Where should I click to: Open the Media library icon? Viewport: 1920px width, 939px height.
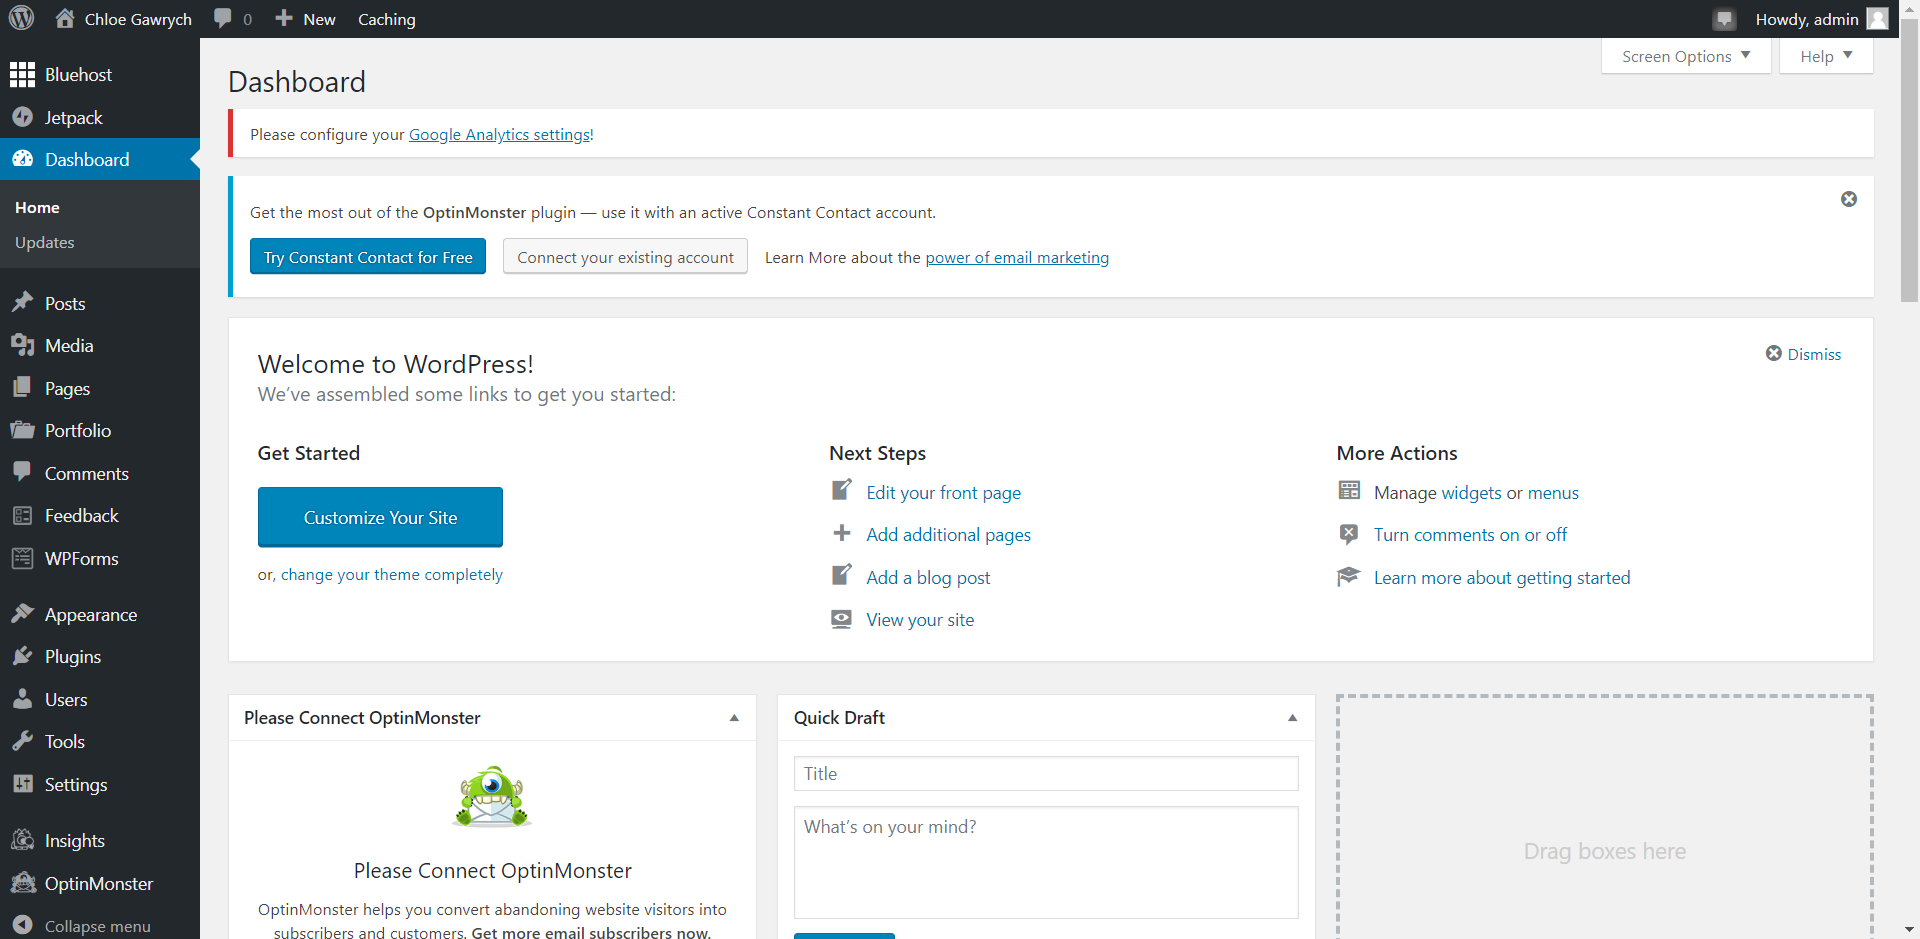pos(22,345)
